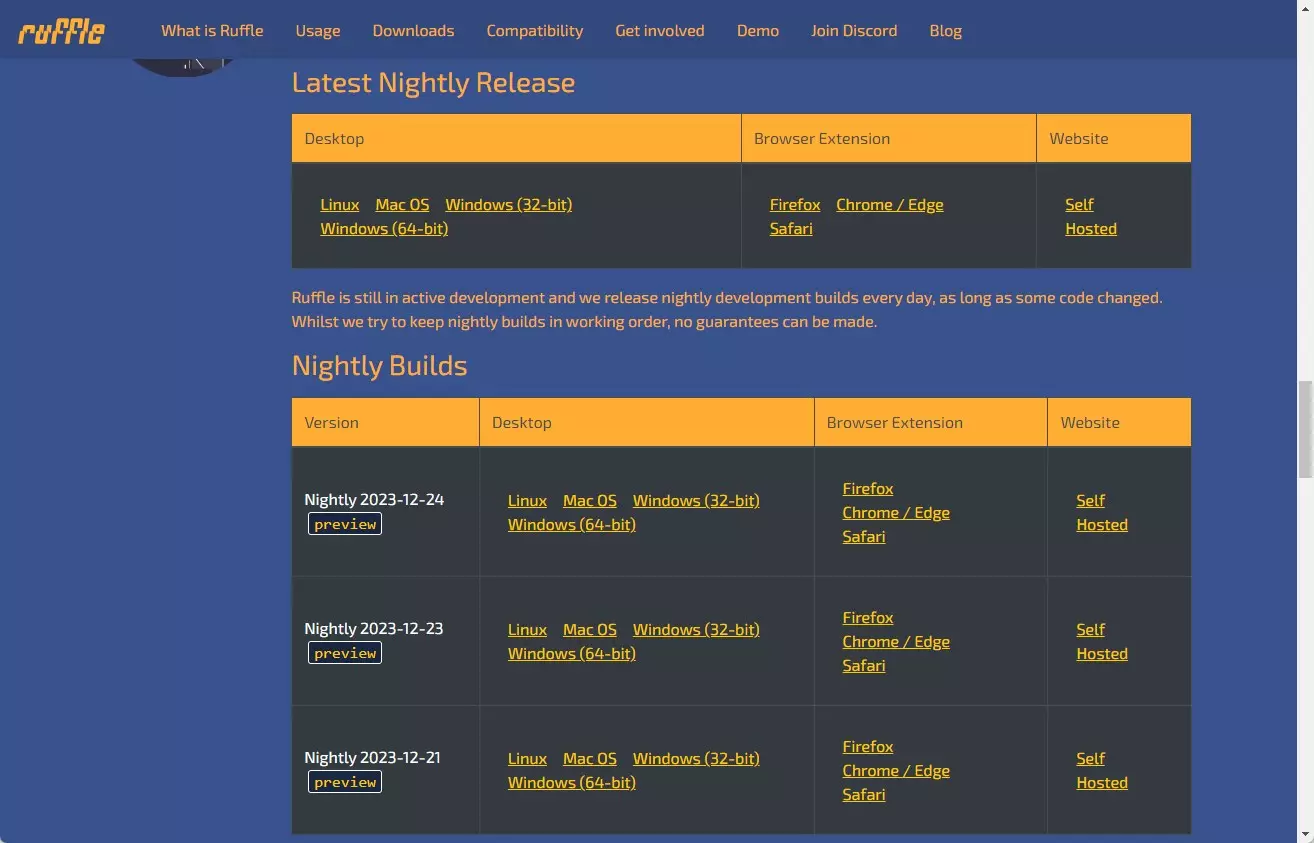
Task: Download Self Hosted package for Nightly 2023-12-23
Action: [x=1102, y=641]
